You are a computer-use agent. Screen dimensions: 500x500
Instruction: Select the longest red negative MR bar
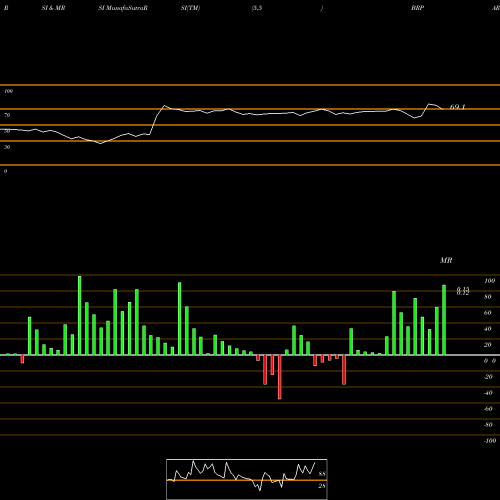280,377
